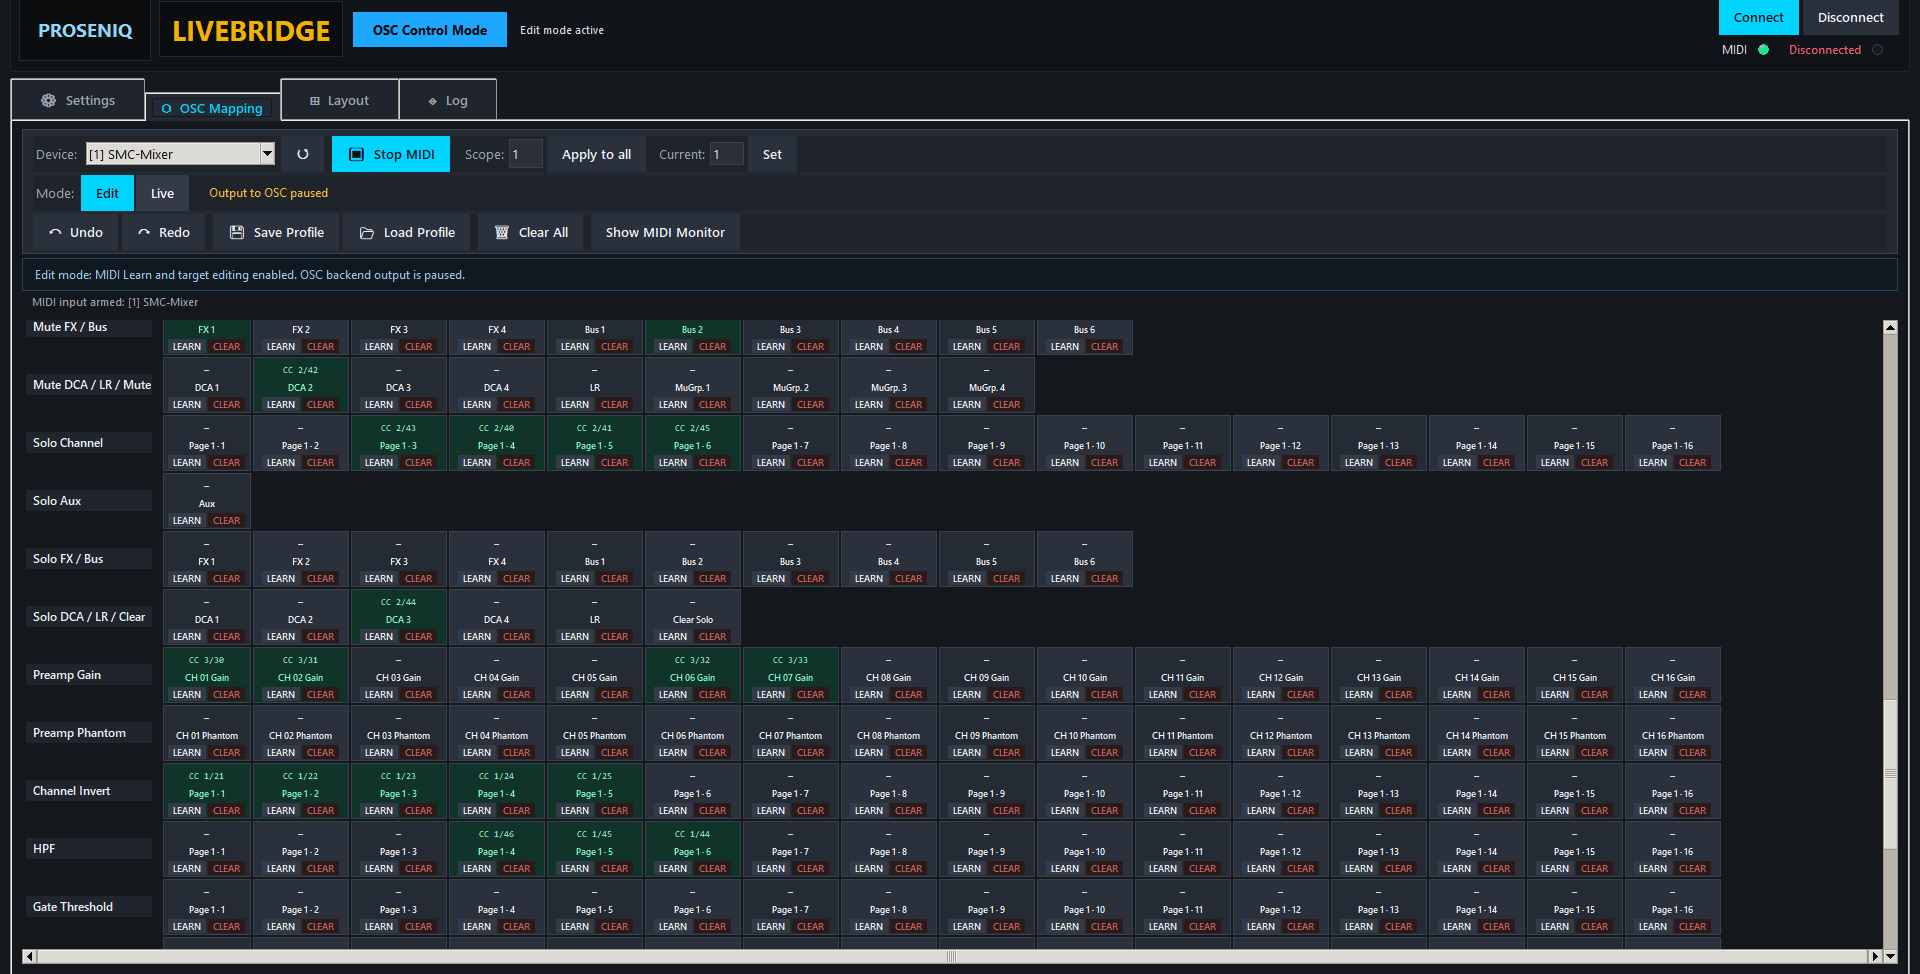Switch mode to Edit
This screenshot has height=974, width=1920.
pos(107,193)
